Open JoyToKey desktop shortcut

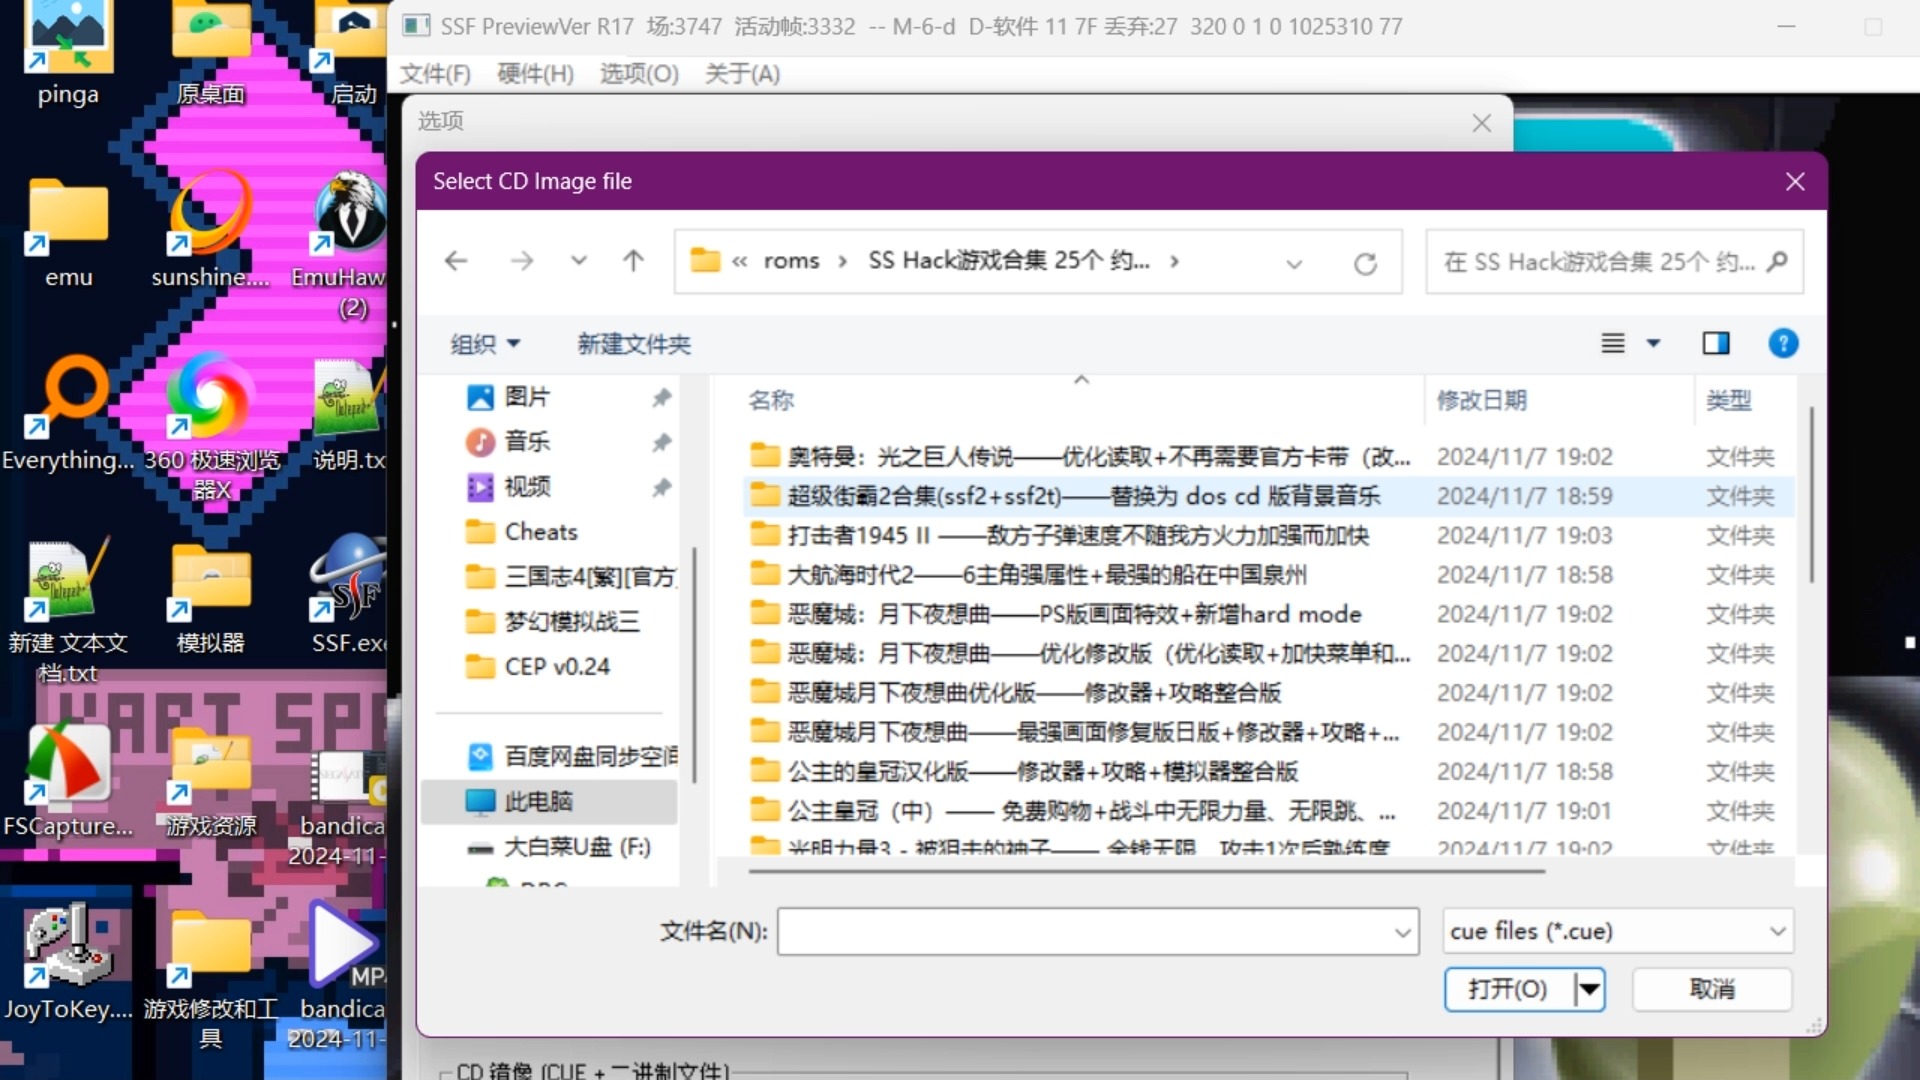[x=68, y=962]
